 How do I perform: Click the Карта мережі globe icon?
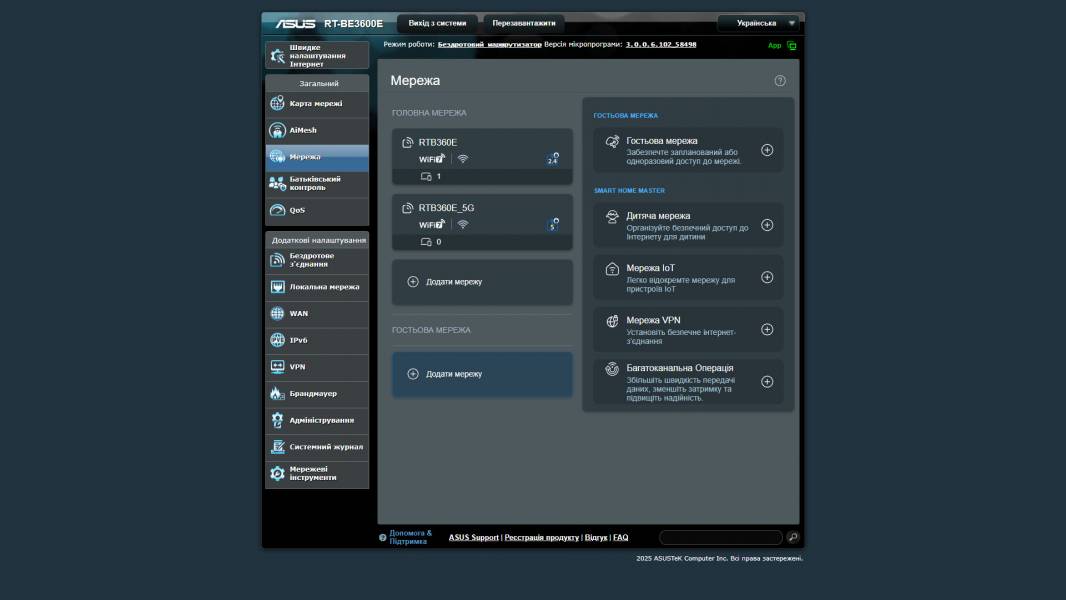point(277,103)
